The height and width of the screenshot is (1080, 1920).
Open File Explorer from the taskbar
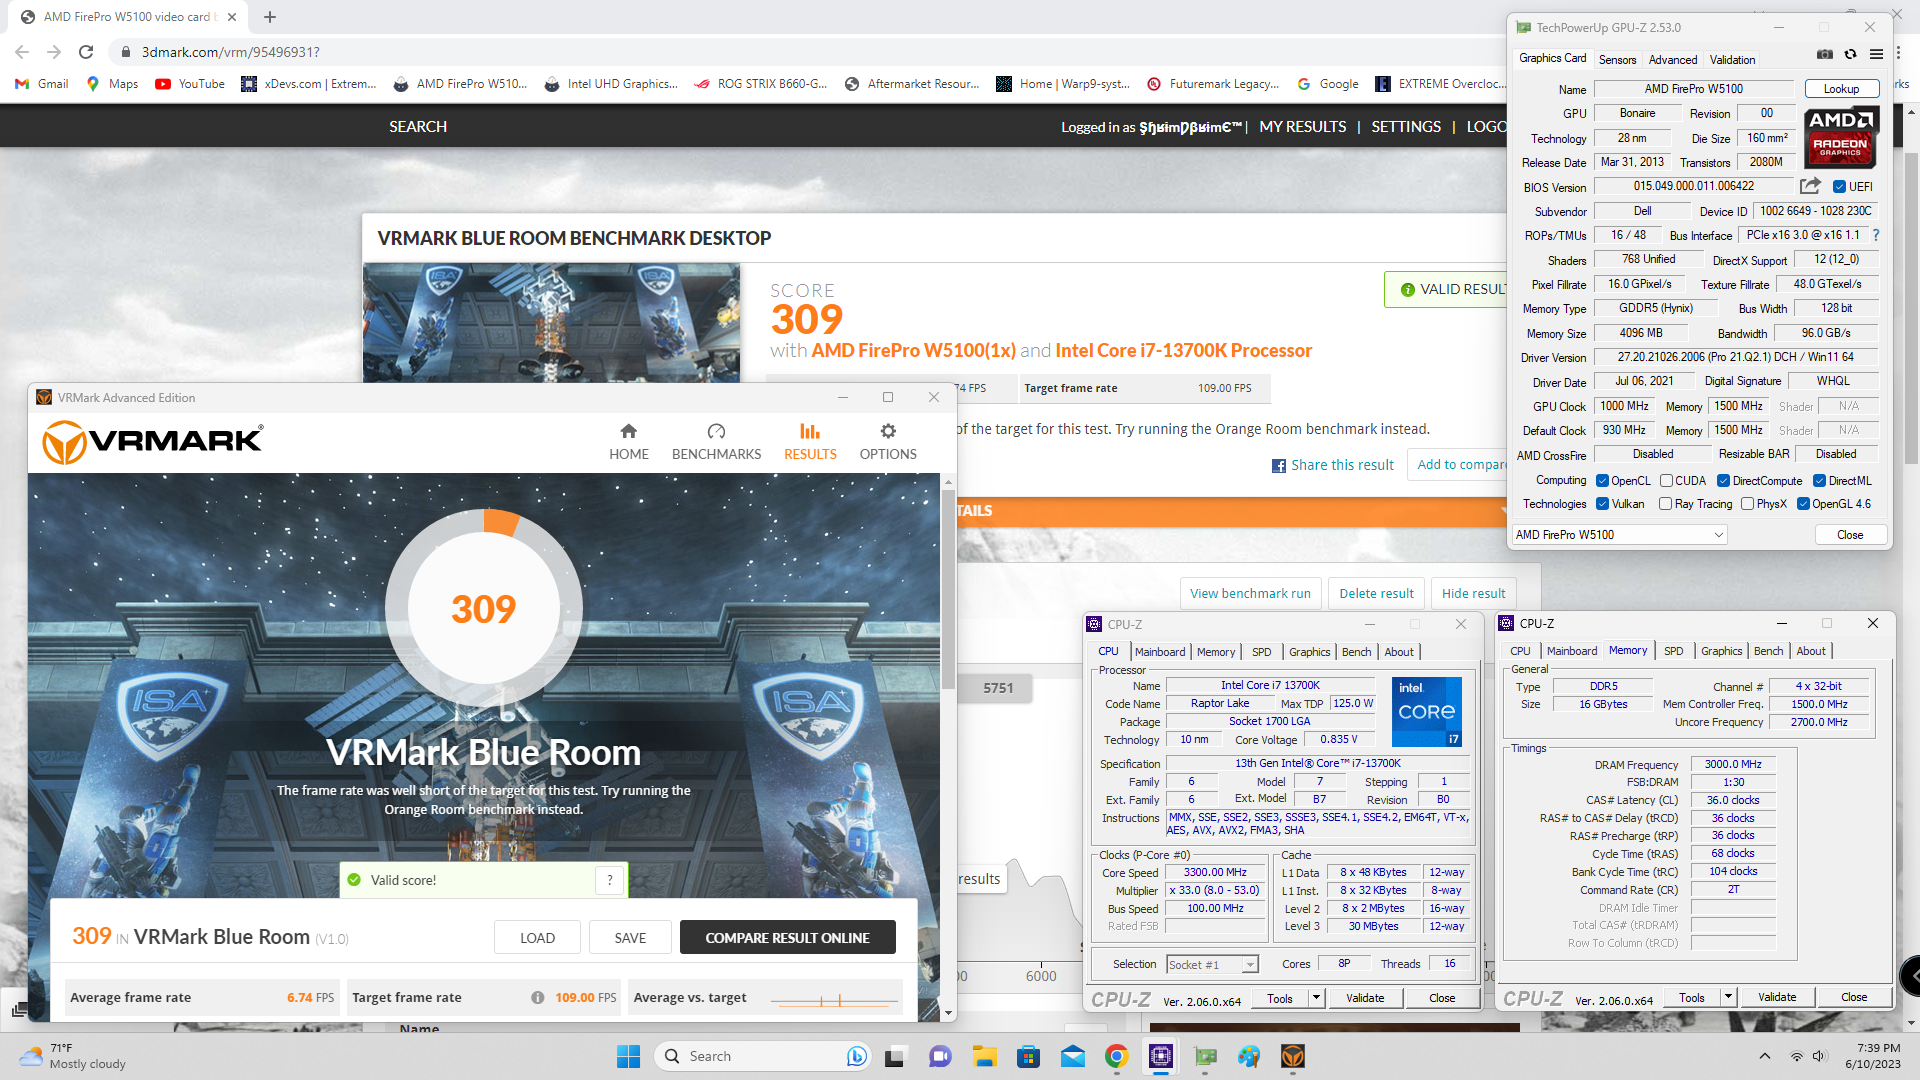tap(984, 1056)
